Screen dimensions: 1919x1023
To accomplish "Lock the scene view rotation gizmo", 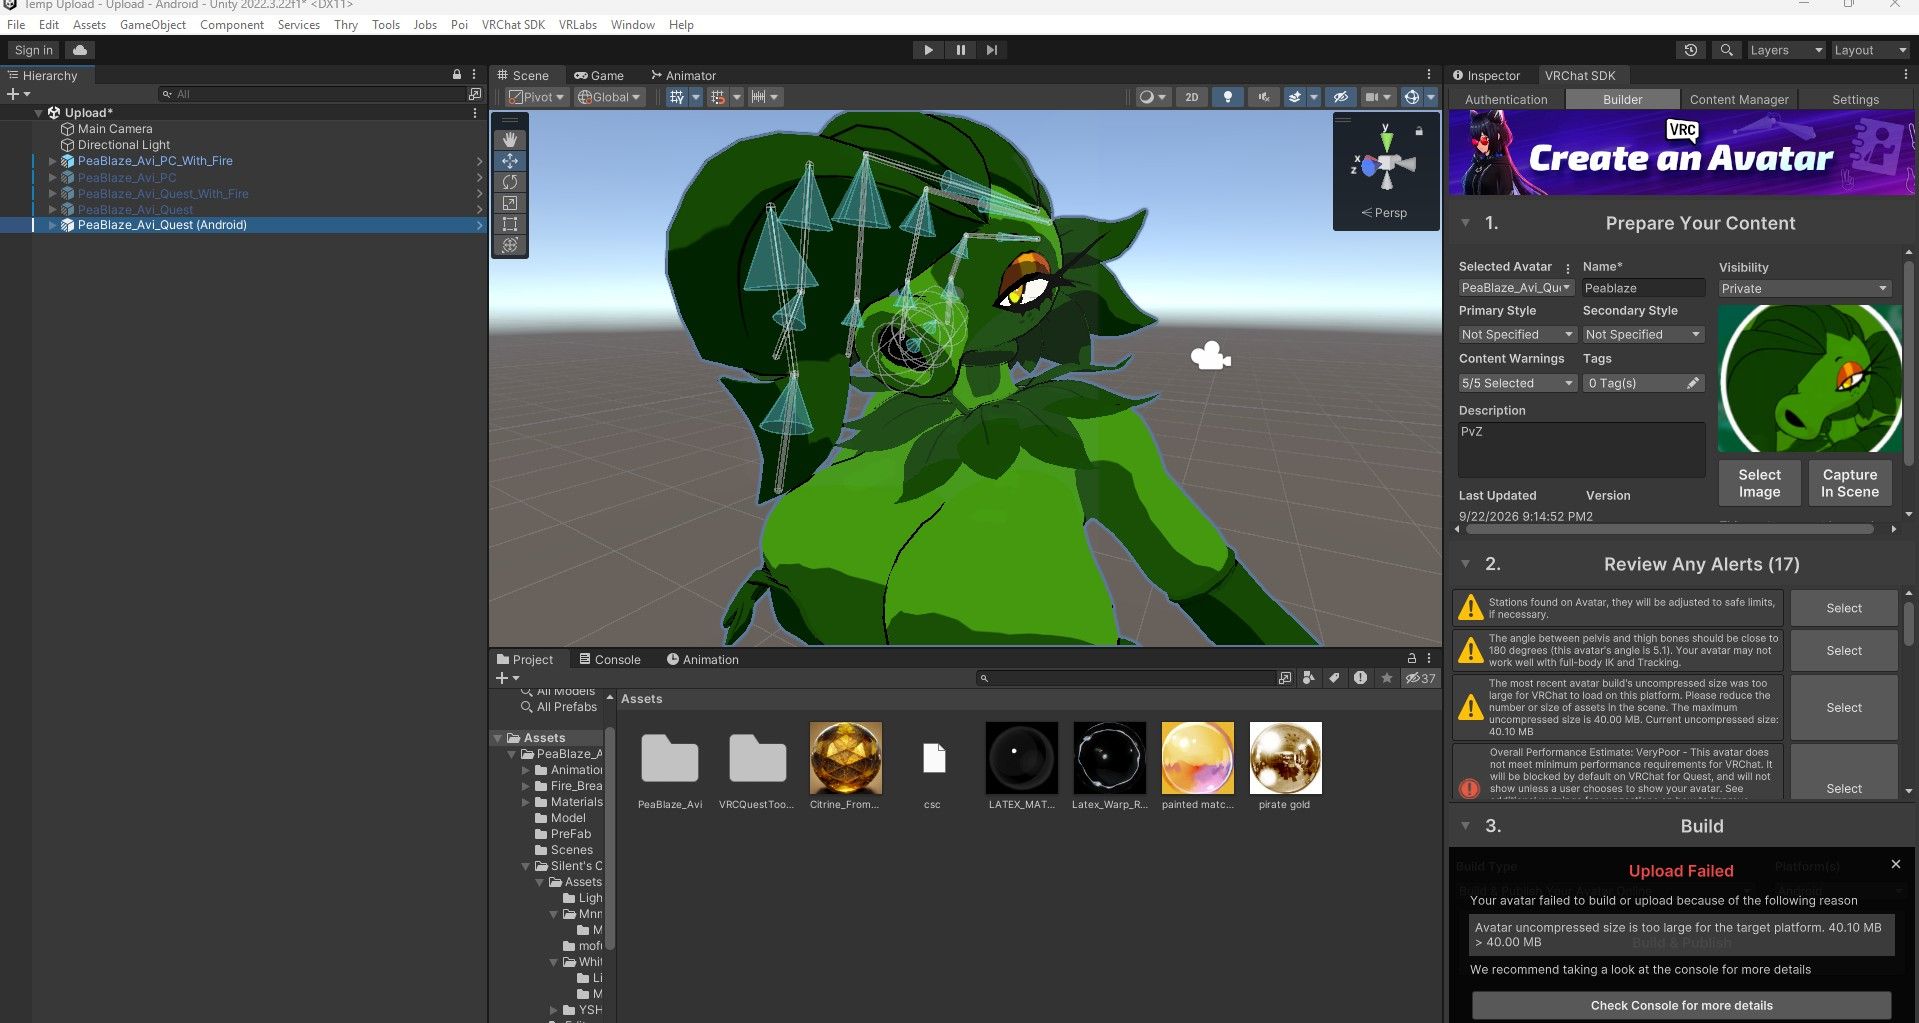I will pyautogui.click(x=1418, y=131).
